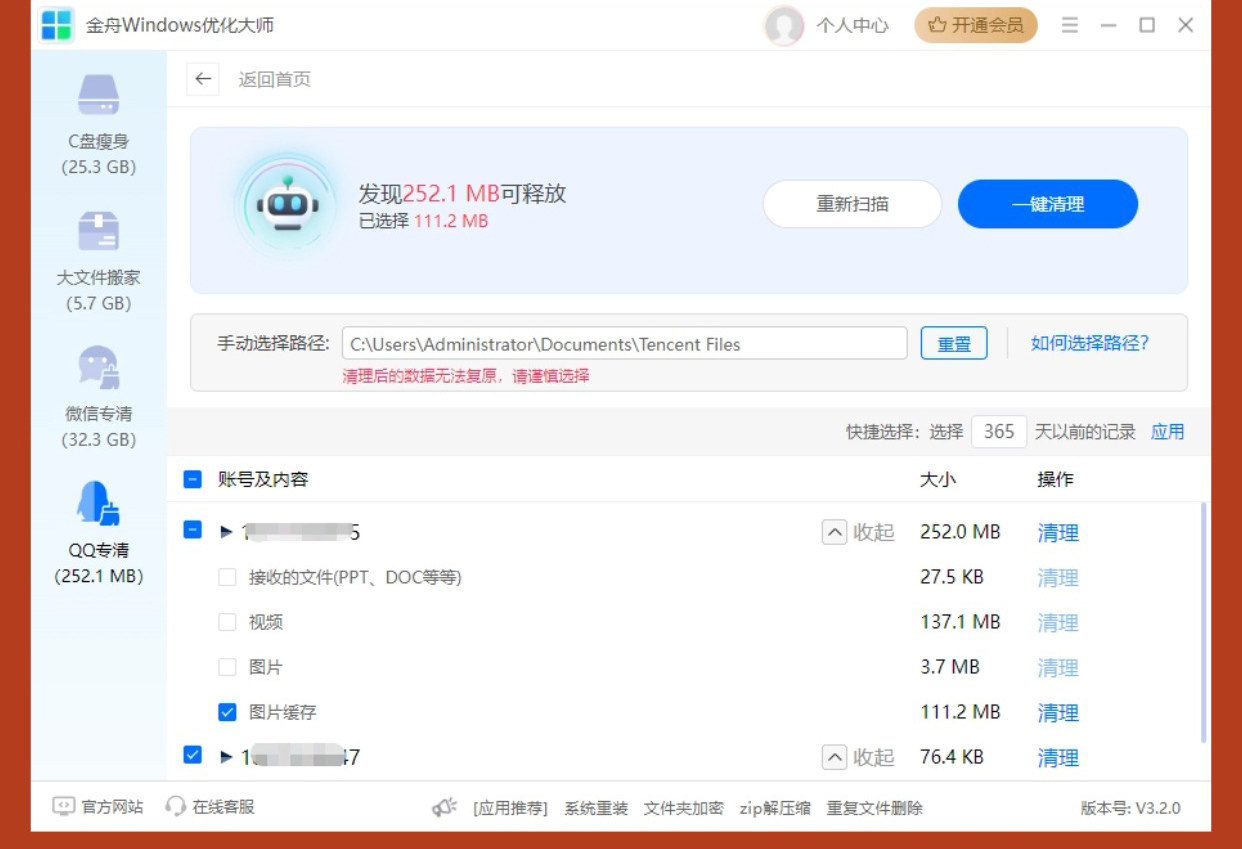The width and height of the screenshot is (1242, 849).
Task: Uncheck the 图片缓存 checkbox
Action: [x=227, y=712]
